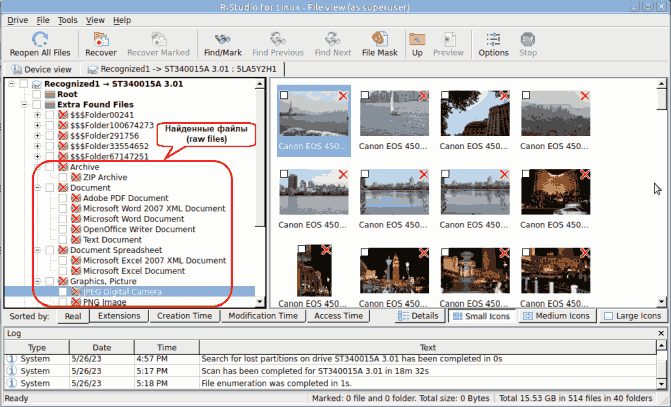Click the Recover Marked toolbar icon
671x407 pixels.
click(x=159, y=39)
